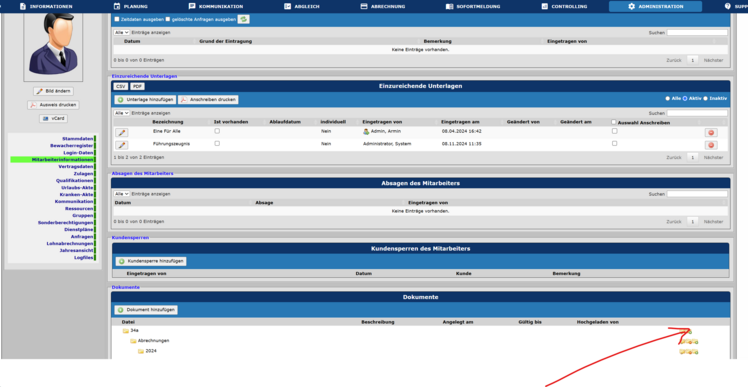This screenshot has height=387, width=748.
Task: Open Dienstpläne in the sidebar
Action: coord(79,230)
